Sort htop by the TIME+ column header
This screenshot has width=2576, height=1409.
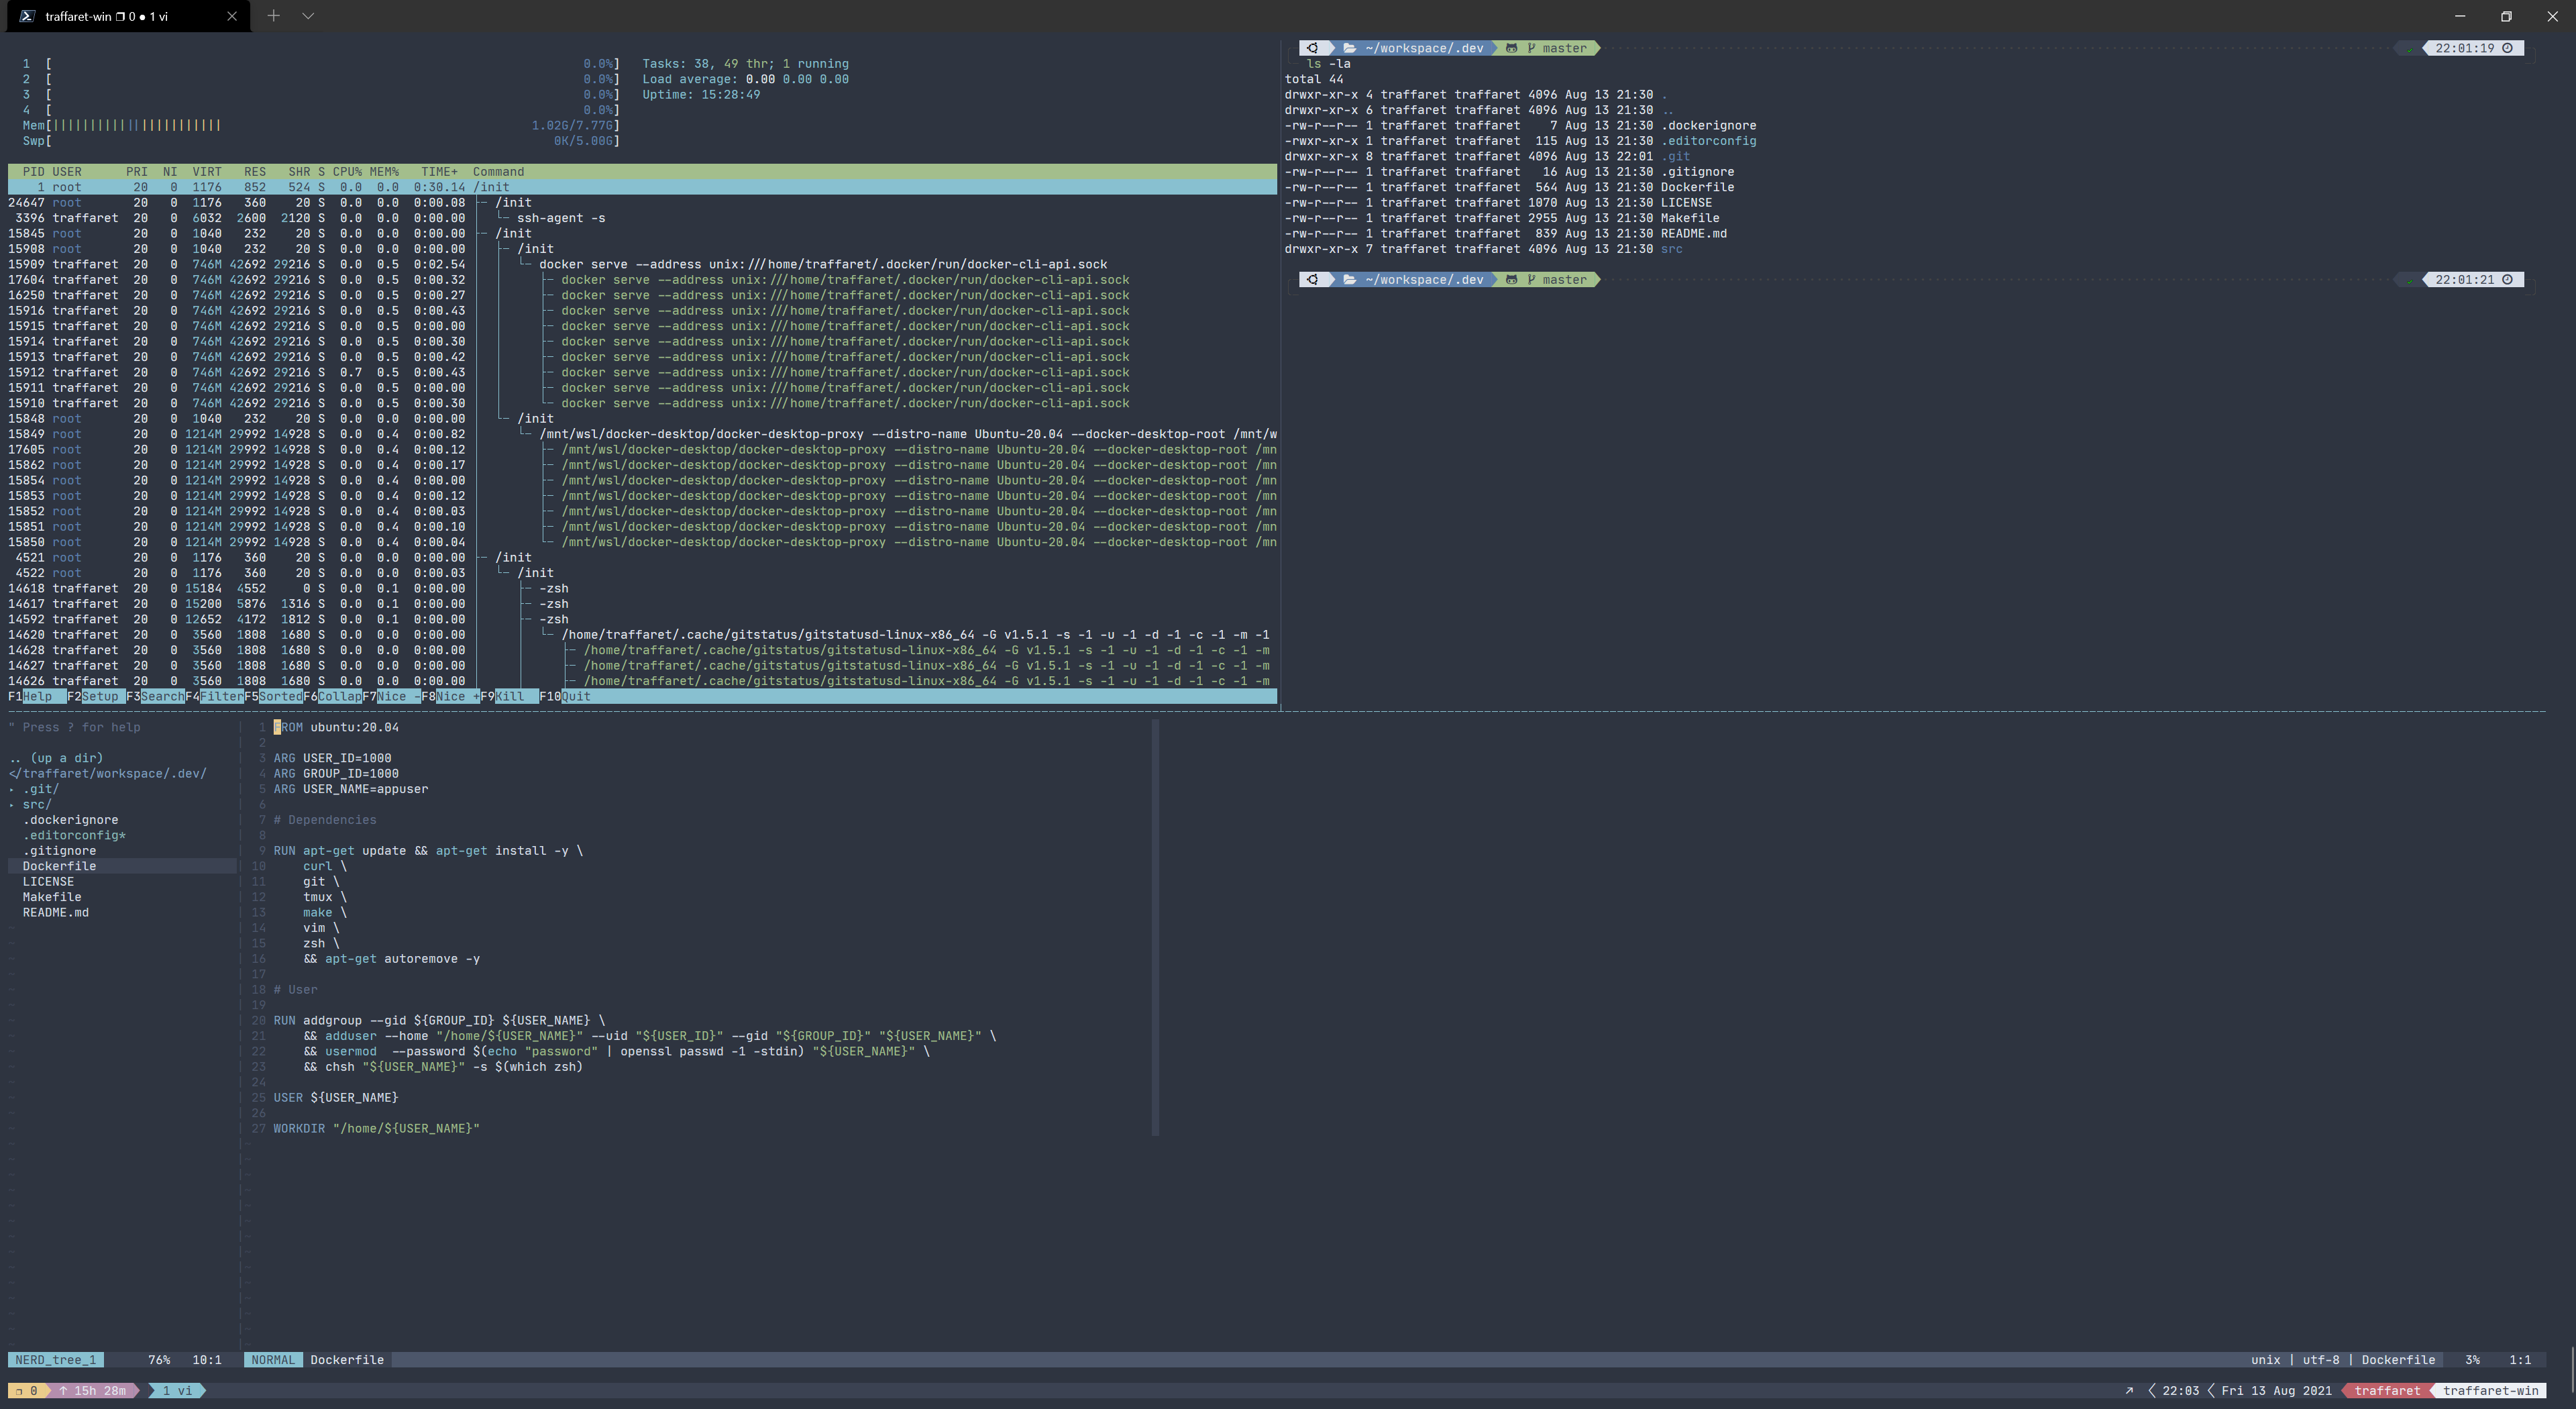(x=439, y=172)
